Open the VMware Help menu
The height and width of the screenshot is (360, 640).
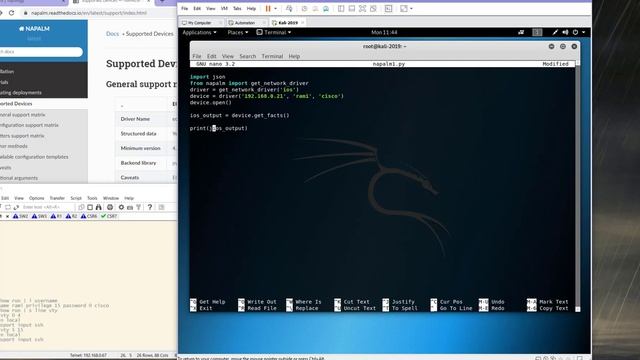pos(251,9)
